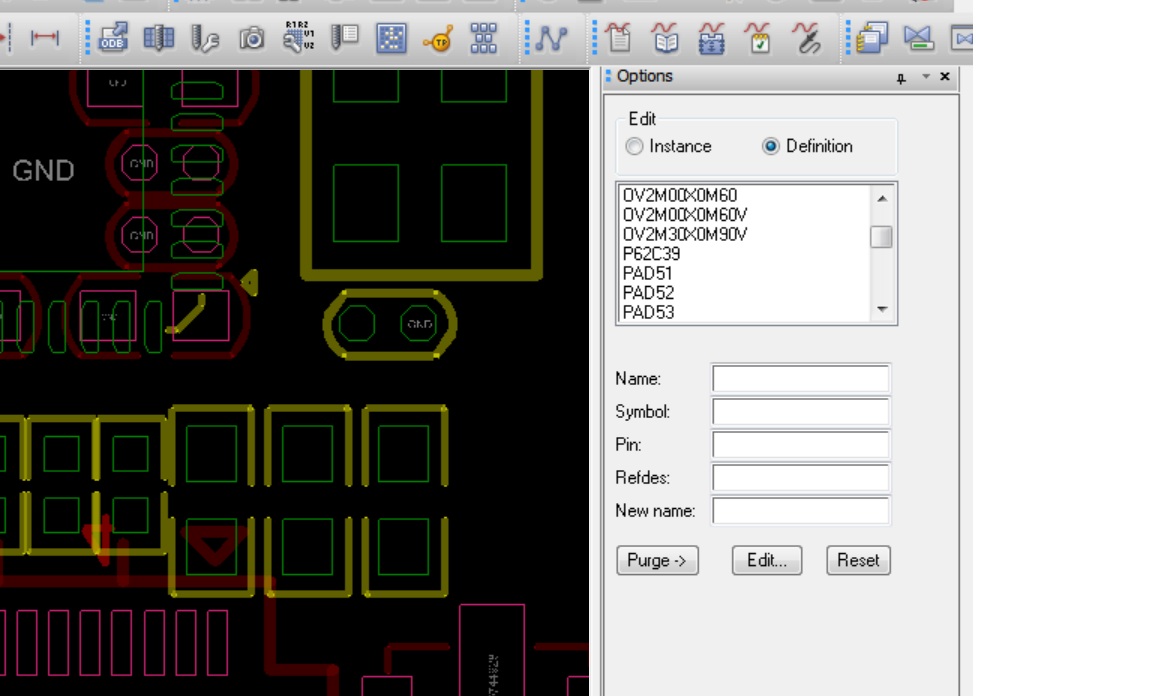Open the NC drill customization icon

pyautogui.click(x=159, y=37)
